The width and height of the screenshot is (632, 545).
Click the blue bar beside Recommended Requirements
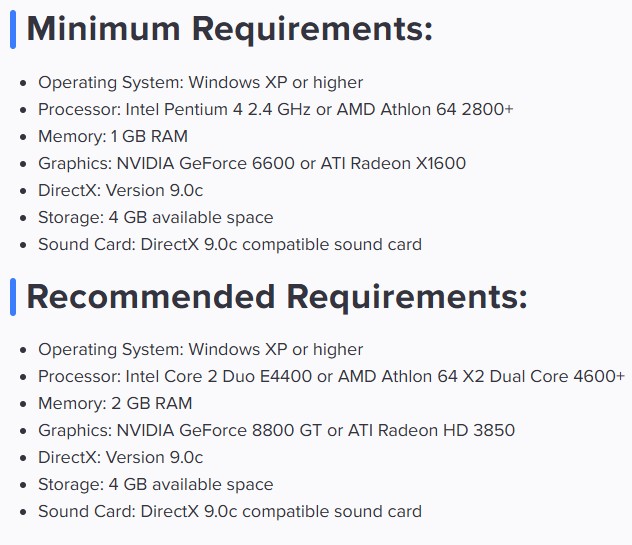point(13,297)
